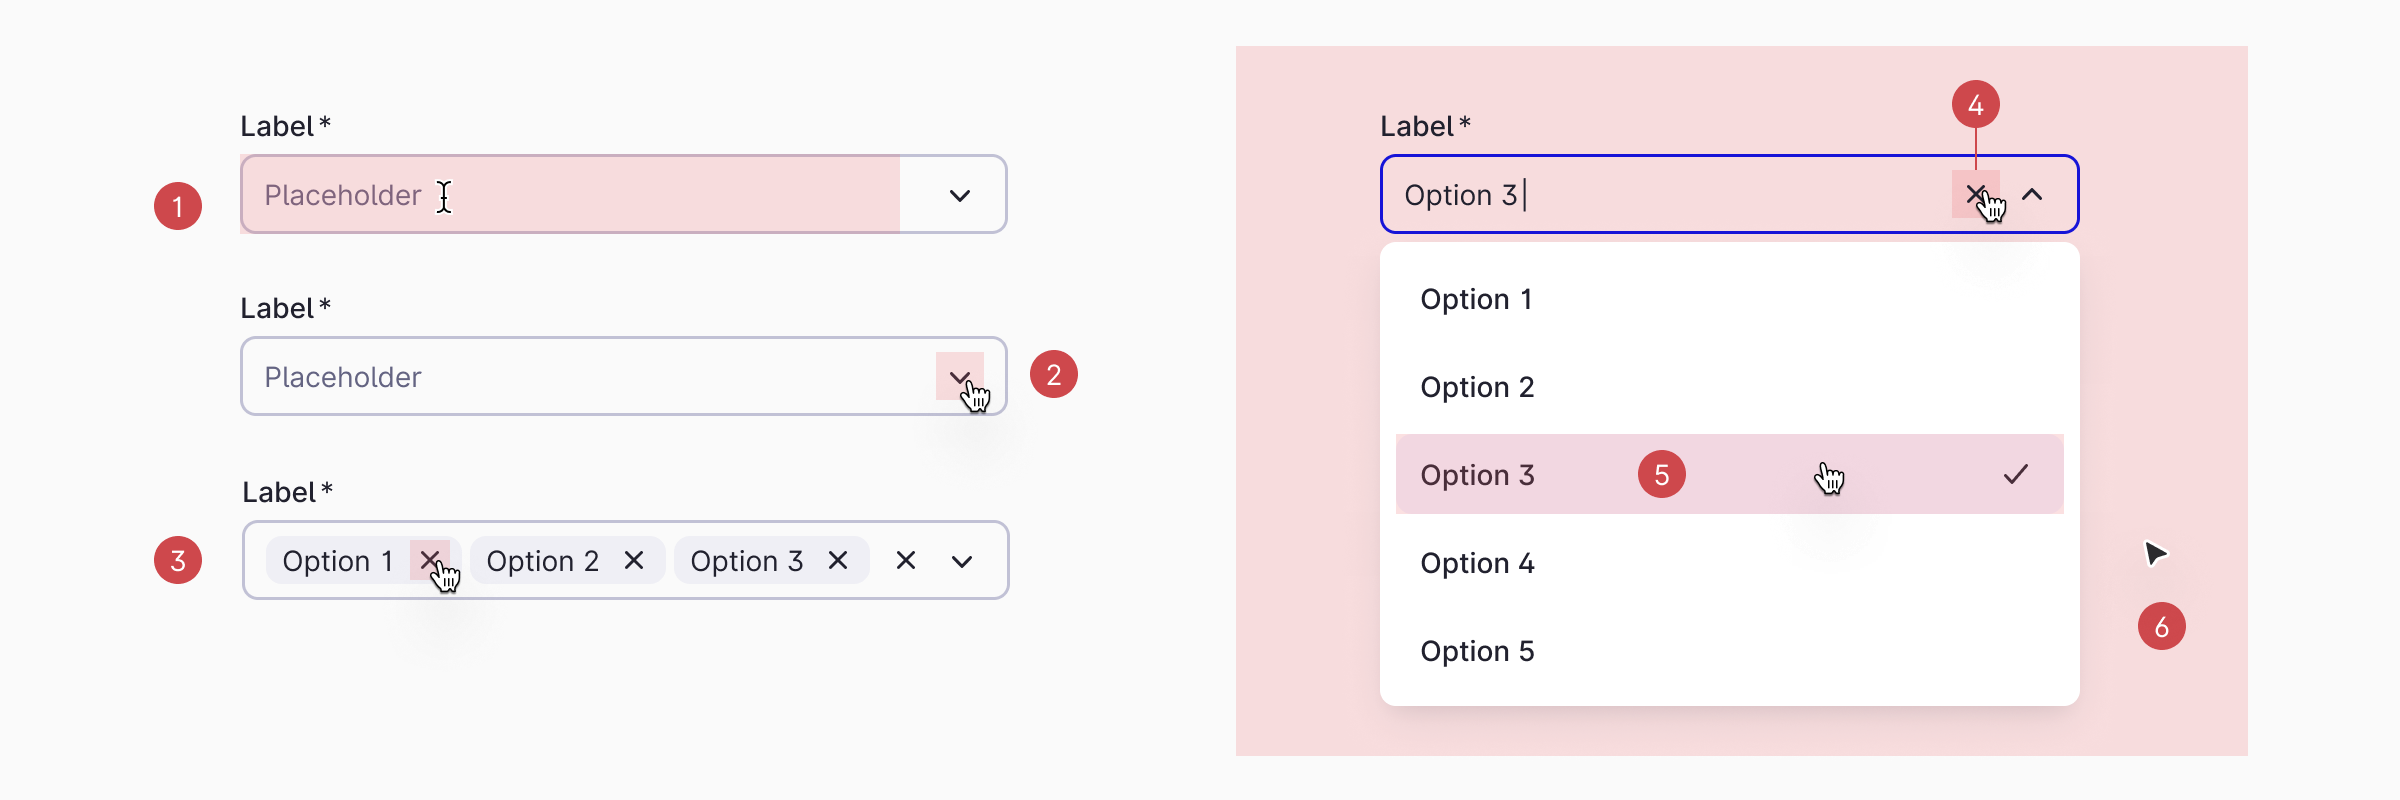The height and width of the screenshot is (800, 2400).
Task: Open the highlighted chevron on the second select
Action: 961,377
